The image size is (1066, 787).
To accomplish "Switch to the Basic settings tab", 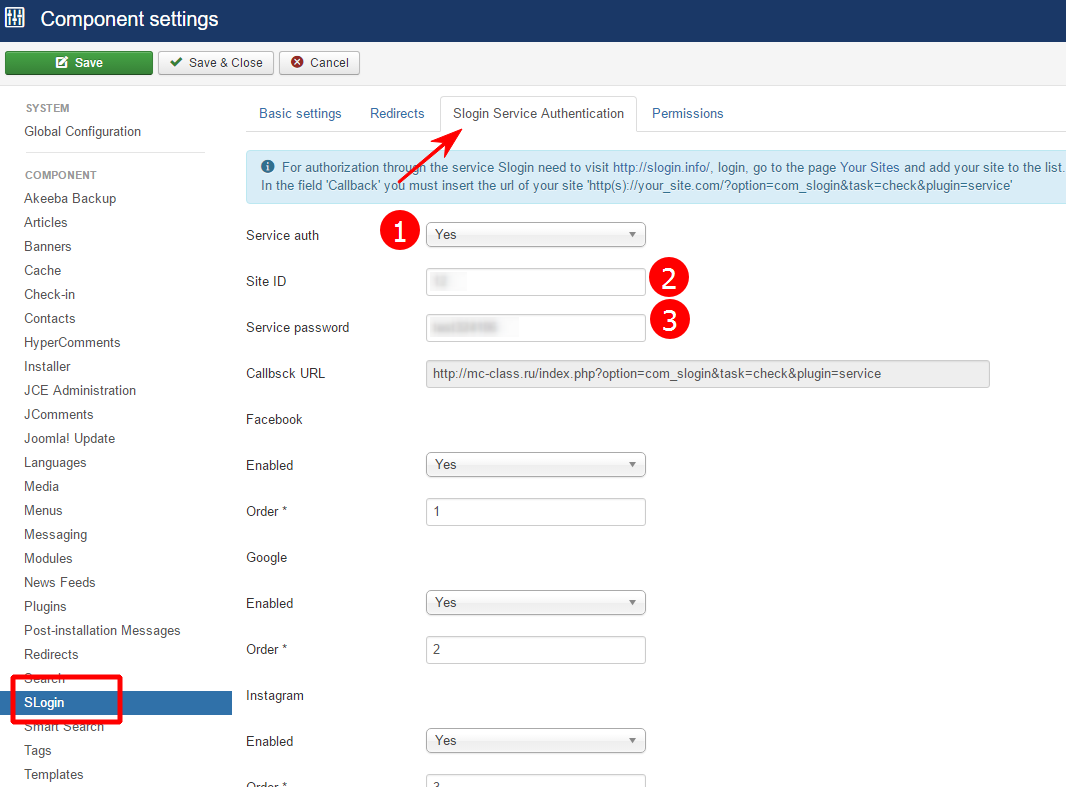I will [300, 114].
